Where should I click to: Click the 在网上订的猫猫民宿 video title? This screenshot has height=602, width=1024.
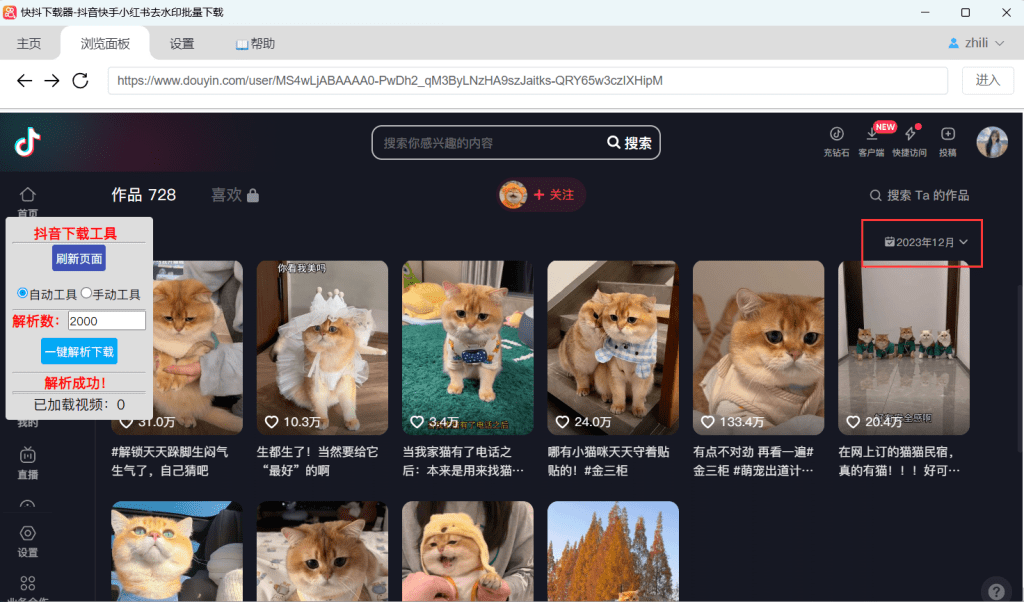[899, 461]
